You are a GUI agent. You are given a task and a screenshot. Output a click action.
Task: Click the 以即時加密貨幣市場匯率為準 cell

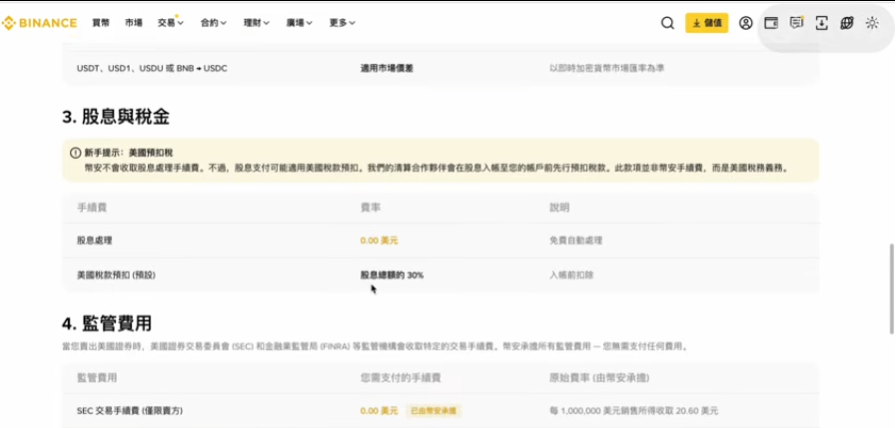pyautogui.click(x=607, y=68)
